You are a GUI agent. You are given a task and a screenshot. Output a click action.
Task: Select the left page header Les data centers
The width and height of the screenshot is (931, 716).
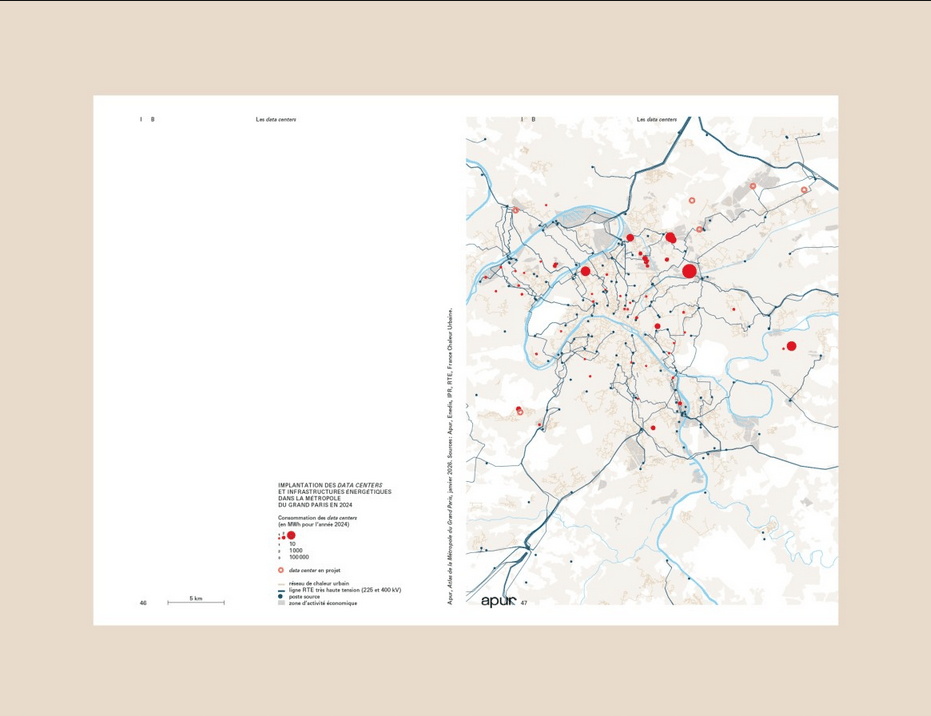[276, 119]
